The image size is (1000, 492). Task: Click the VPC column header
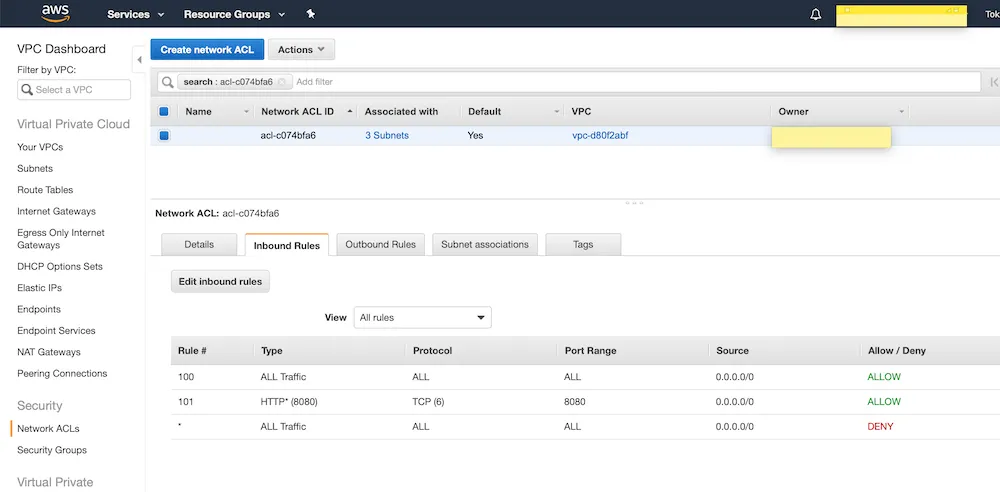pos(581,111)
